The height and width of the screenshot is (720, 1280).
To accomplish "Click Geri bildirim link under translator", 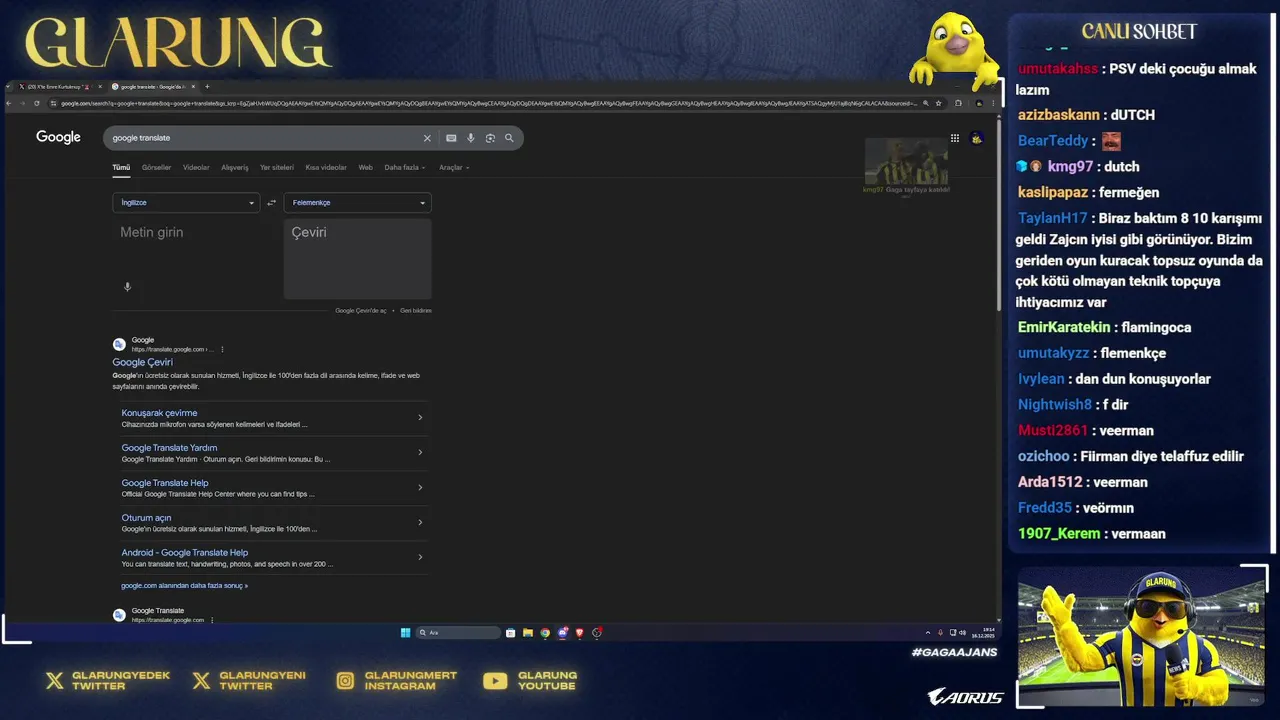I will point(416,311).
